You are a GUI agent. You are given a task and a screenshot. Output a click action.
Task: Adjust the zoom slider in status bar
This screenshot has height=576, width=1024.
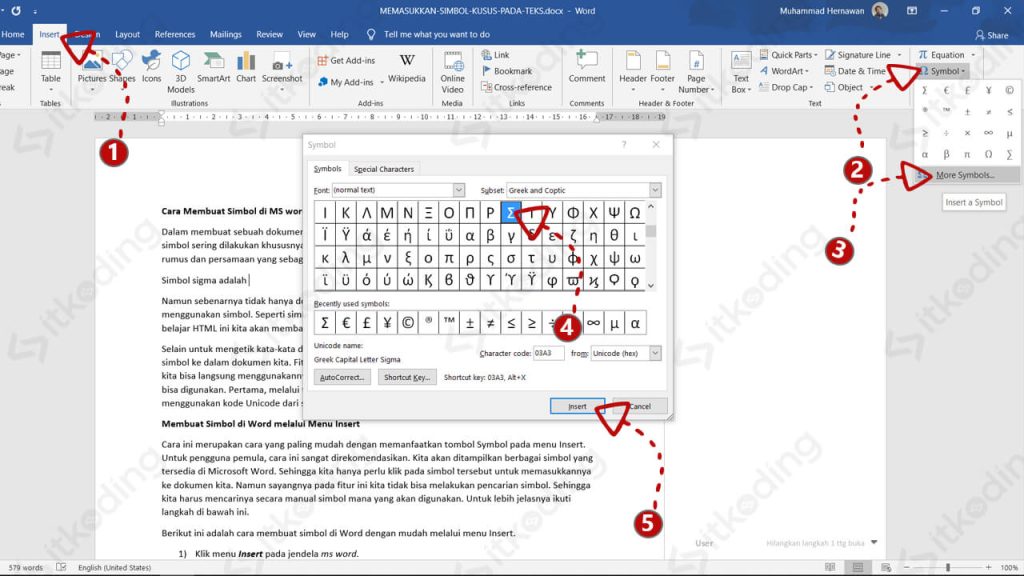(948, 567)
